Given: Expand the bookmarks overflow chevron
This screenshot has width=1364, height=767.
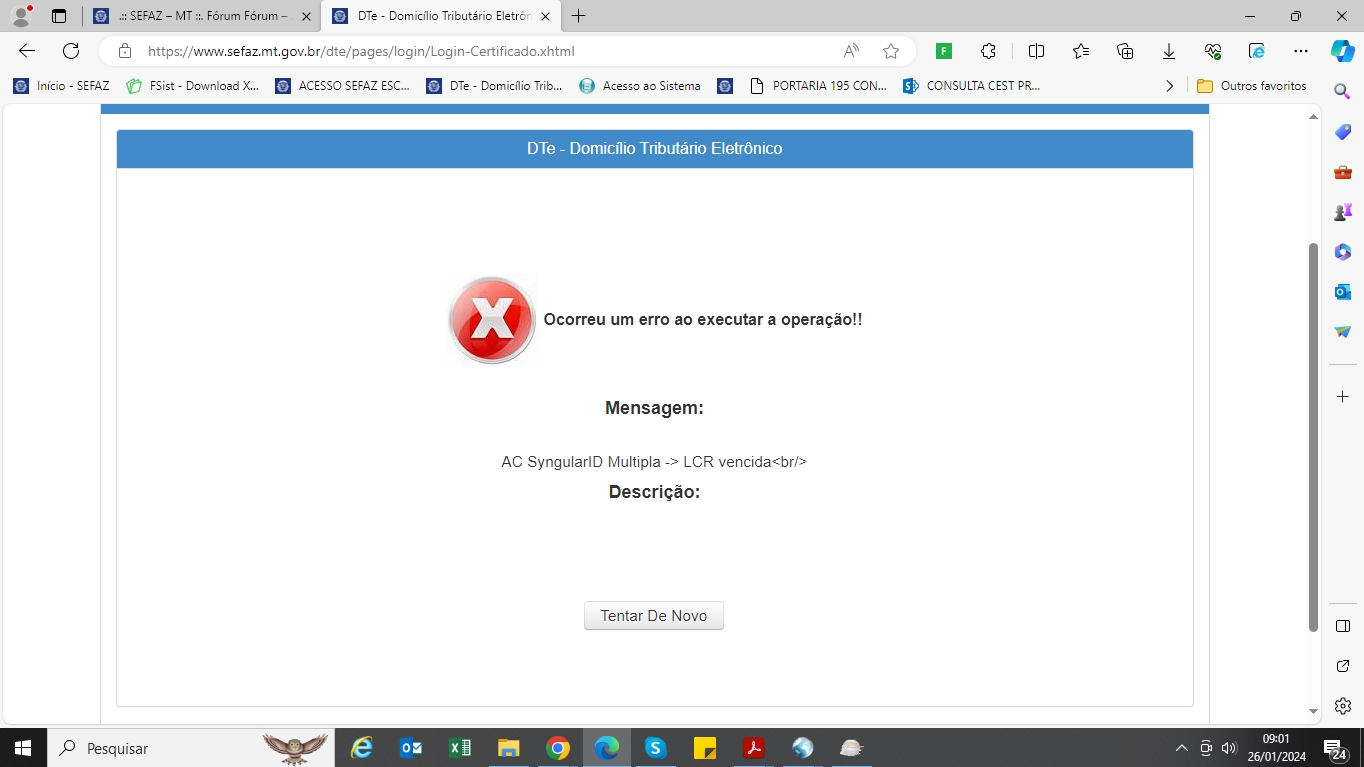Looking at the screenshot, I should (1170, 86).
